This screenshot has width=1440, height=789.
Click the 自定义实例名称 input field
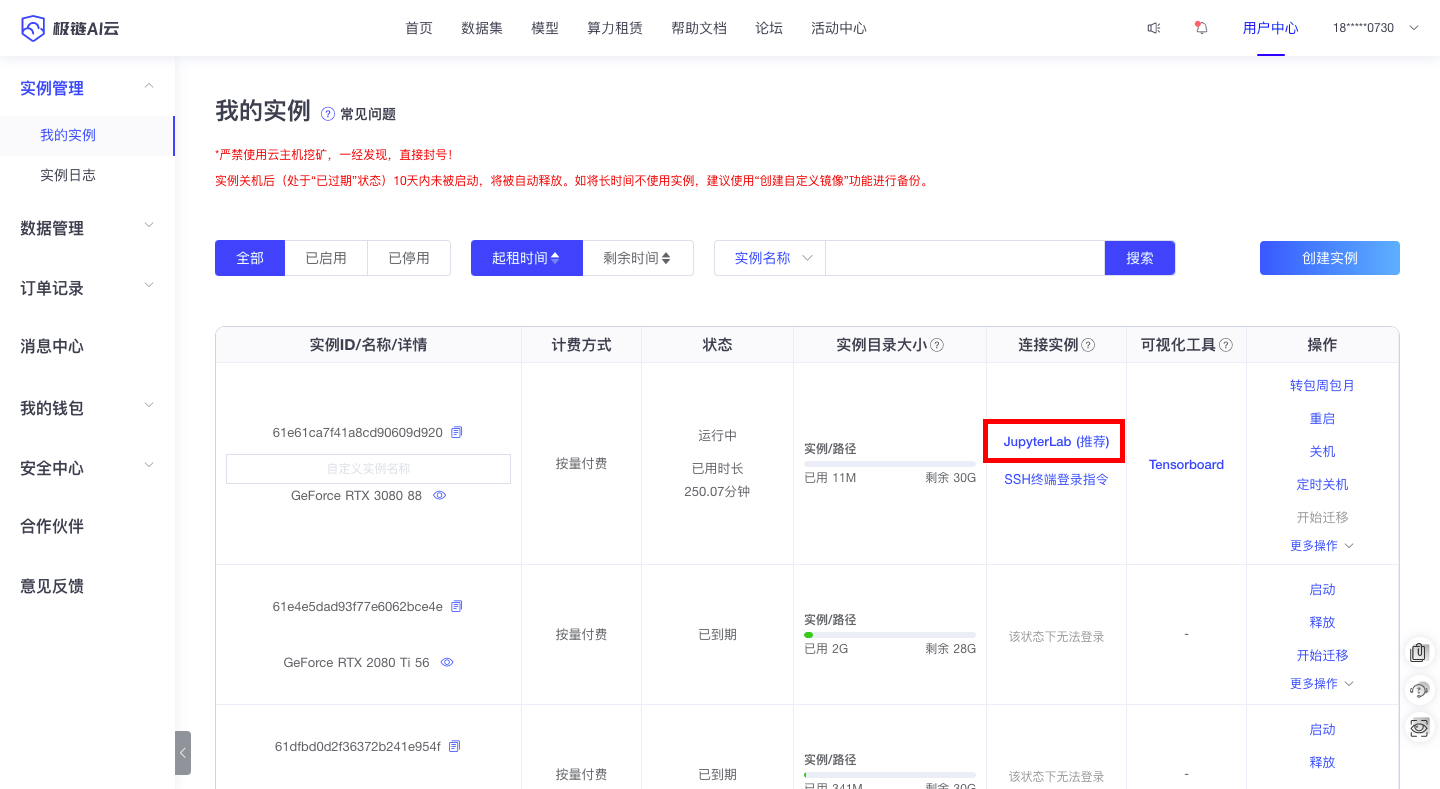tap(368, 468)
